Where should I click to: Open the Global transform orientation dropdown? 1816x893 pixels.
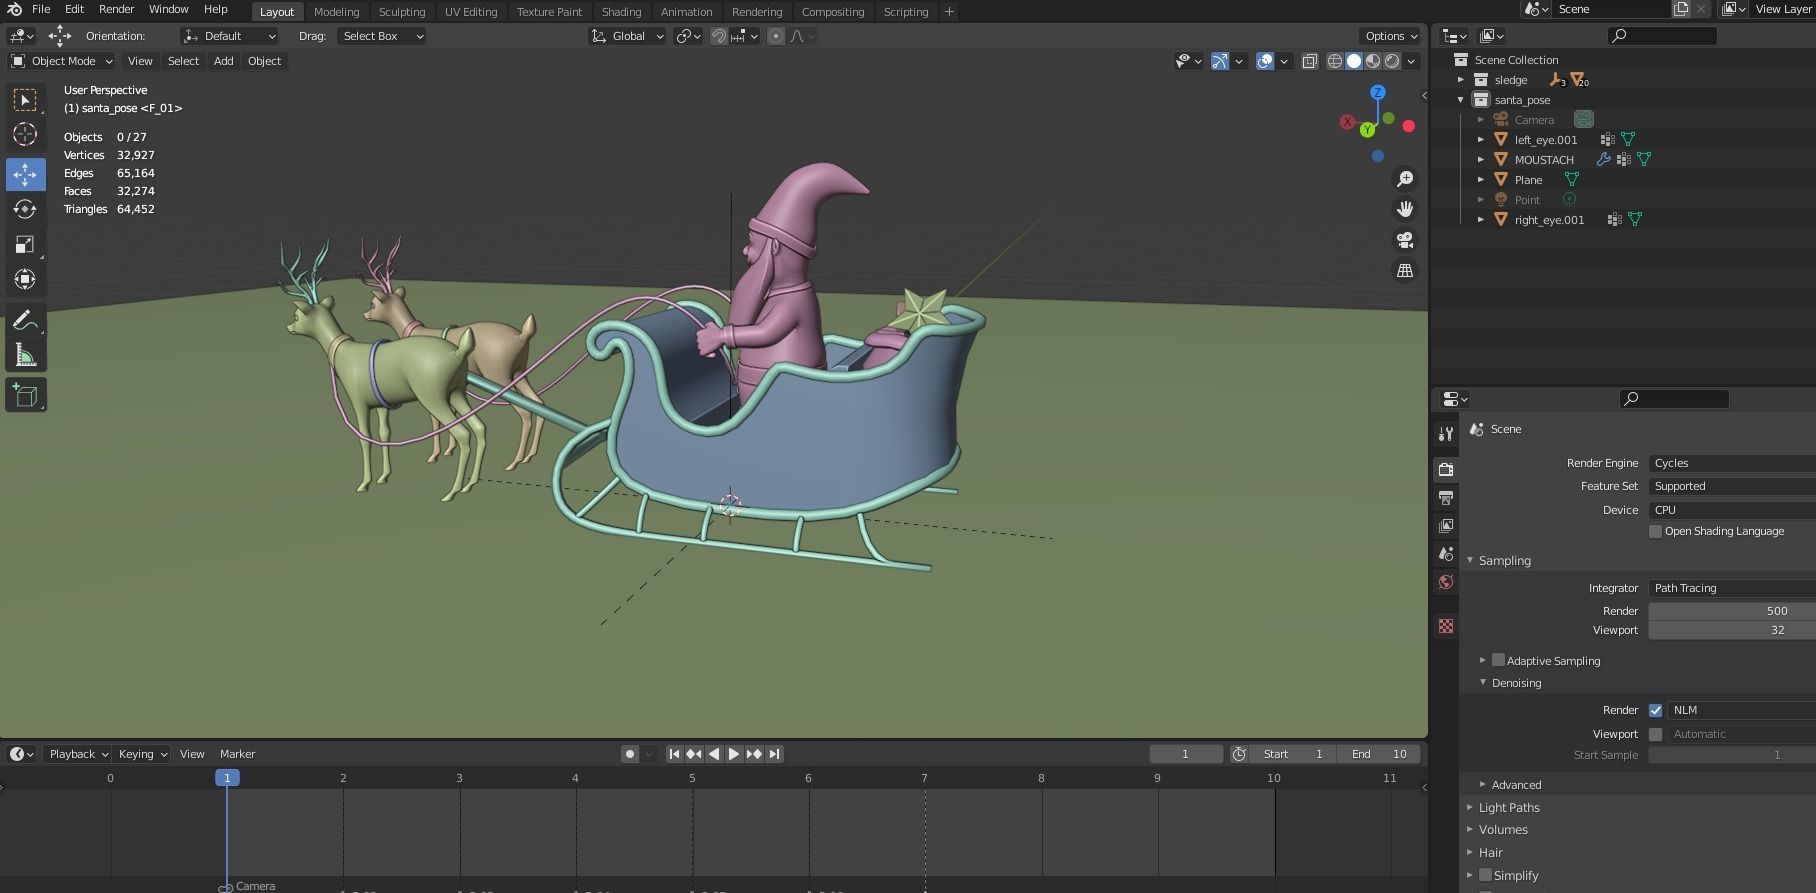click(627, 36)
